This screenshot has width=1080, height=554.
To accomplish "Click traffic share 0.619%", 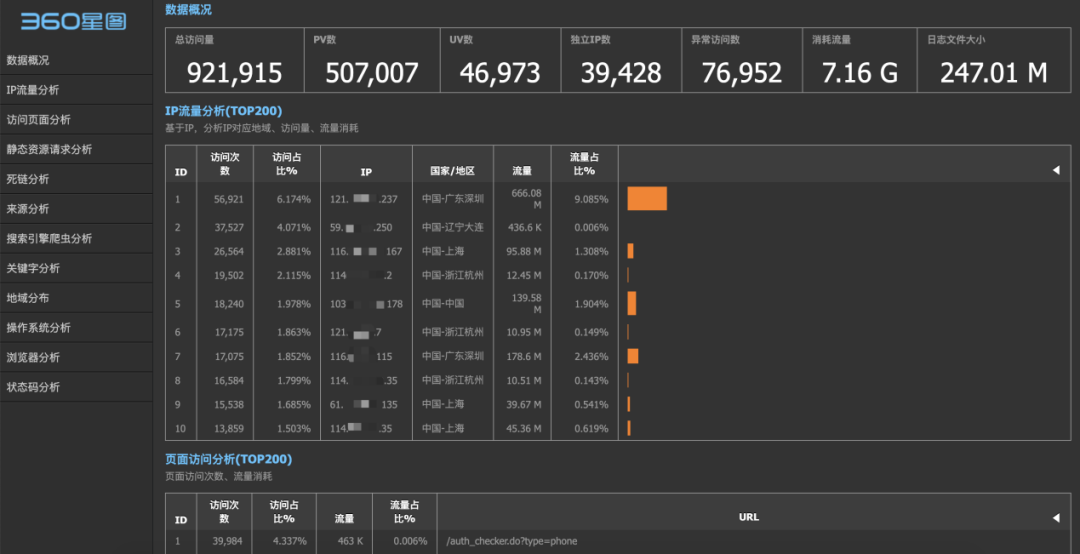I will [591, 429].
